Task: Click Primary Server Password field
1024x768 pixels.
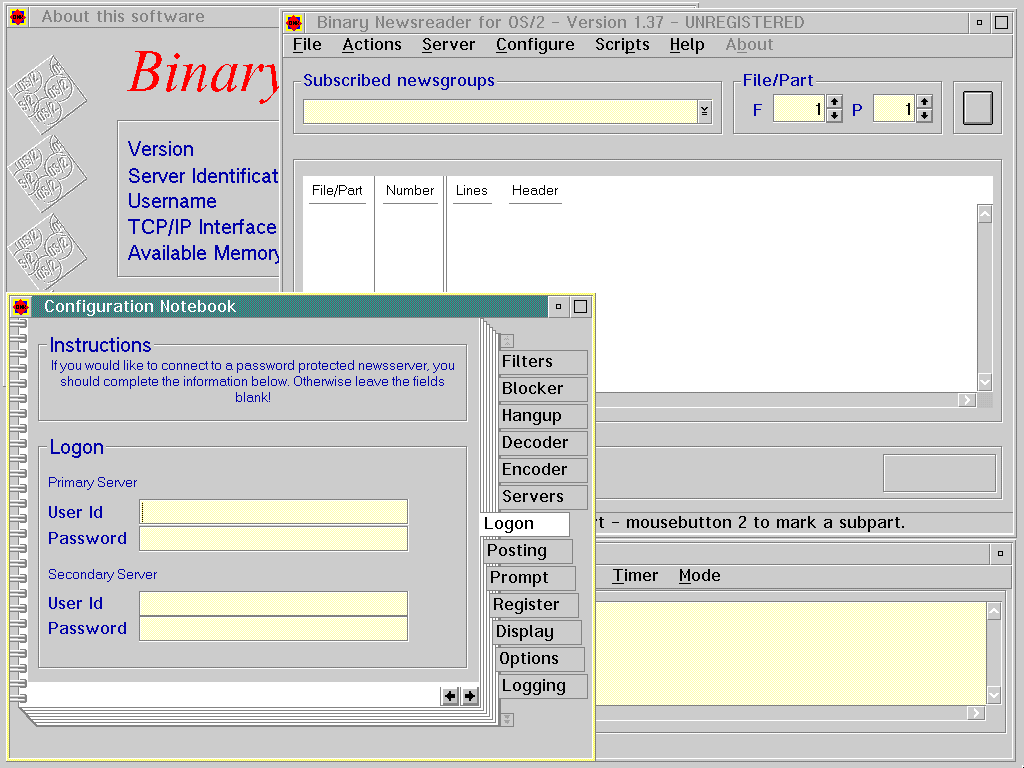Action: [274, 539]
